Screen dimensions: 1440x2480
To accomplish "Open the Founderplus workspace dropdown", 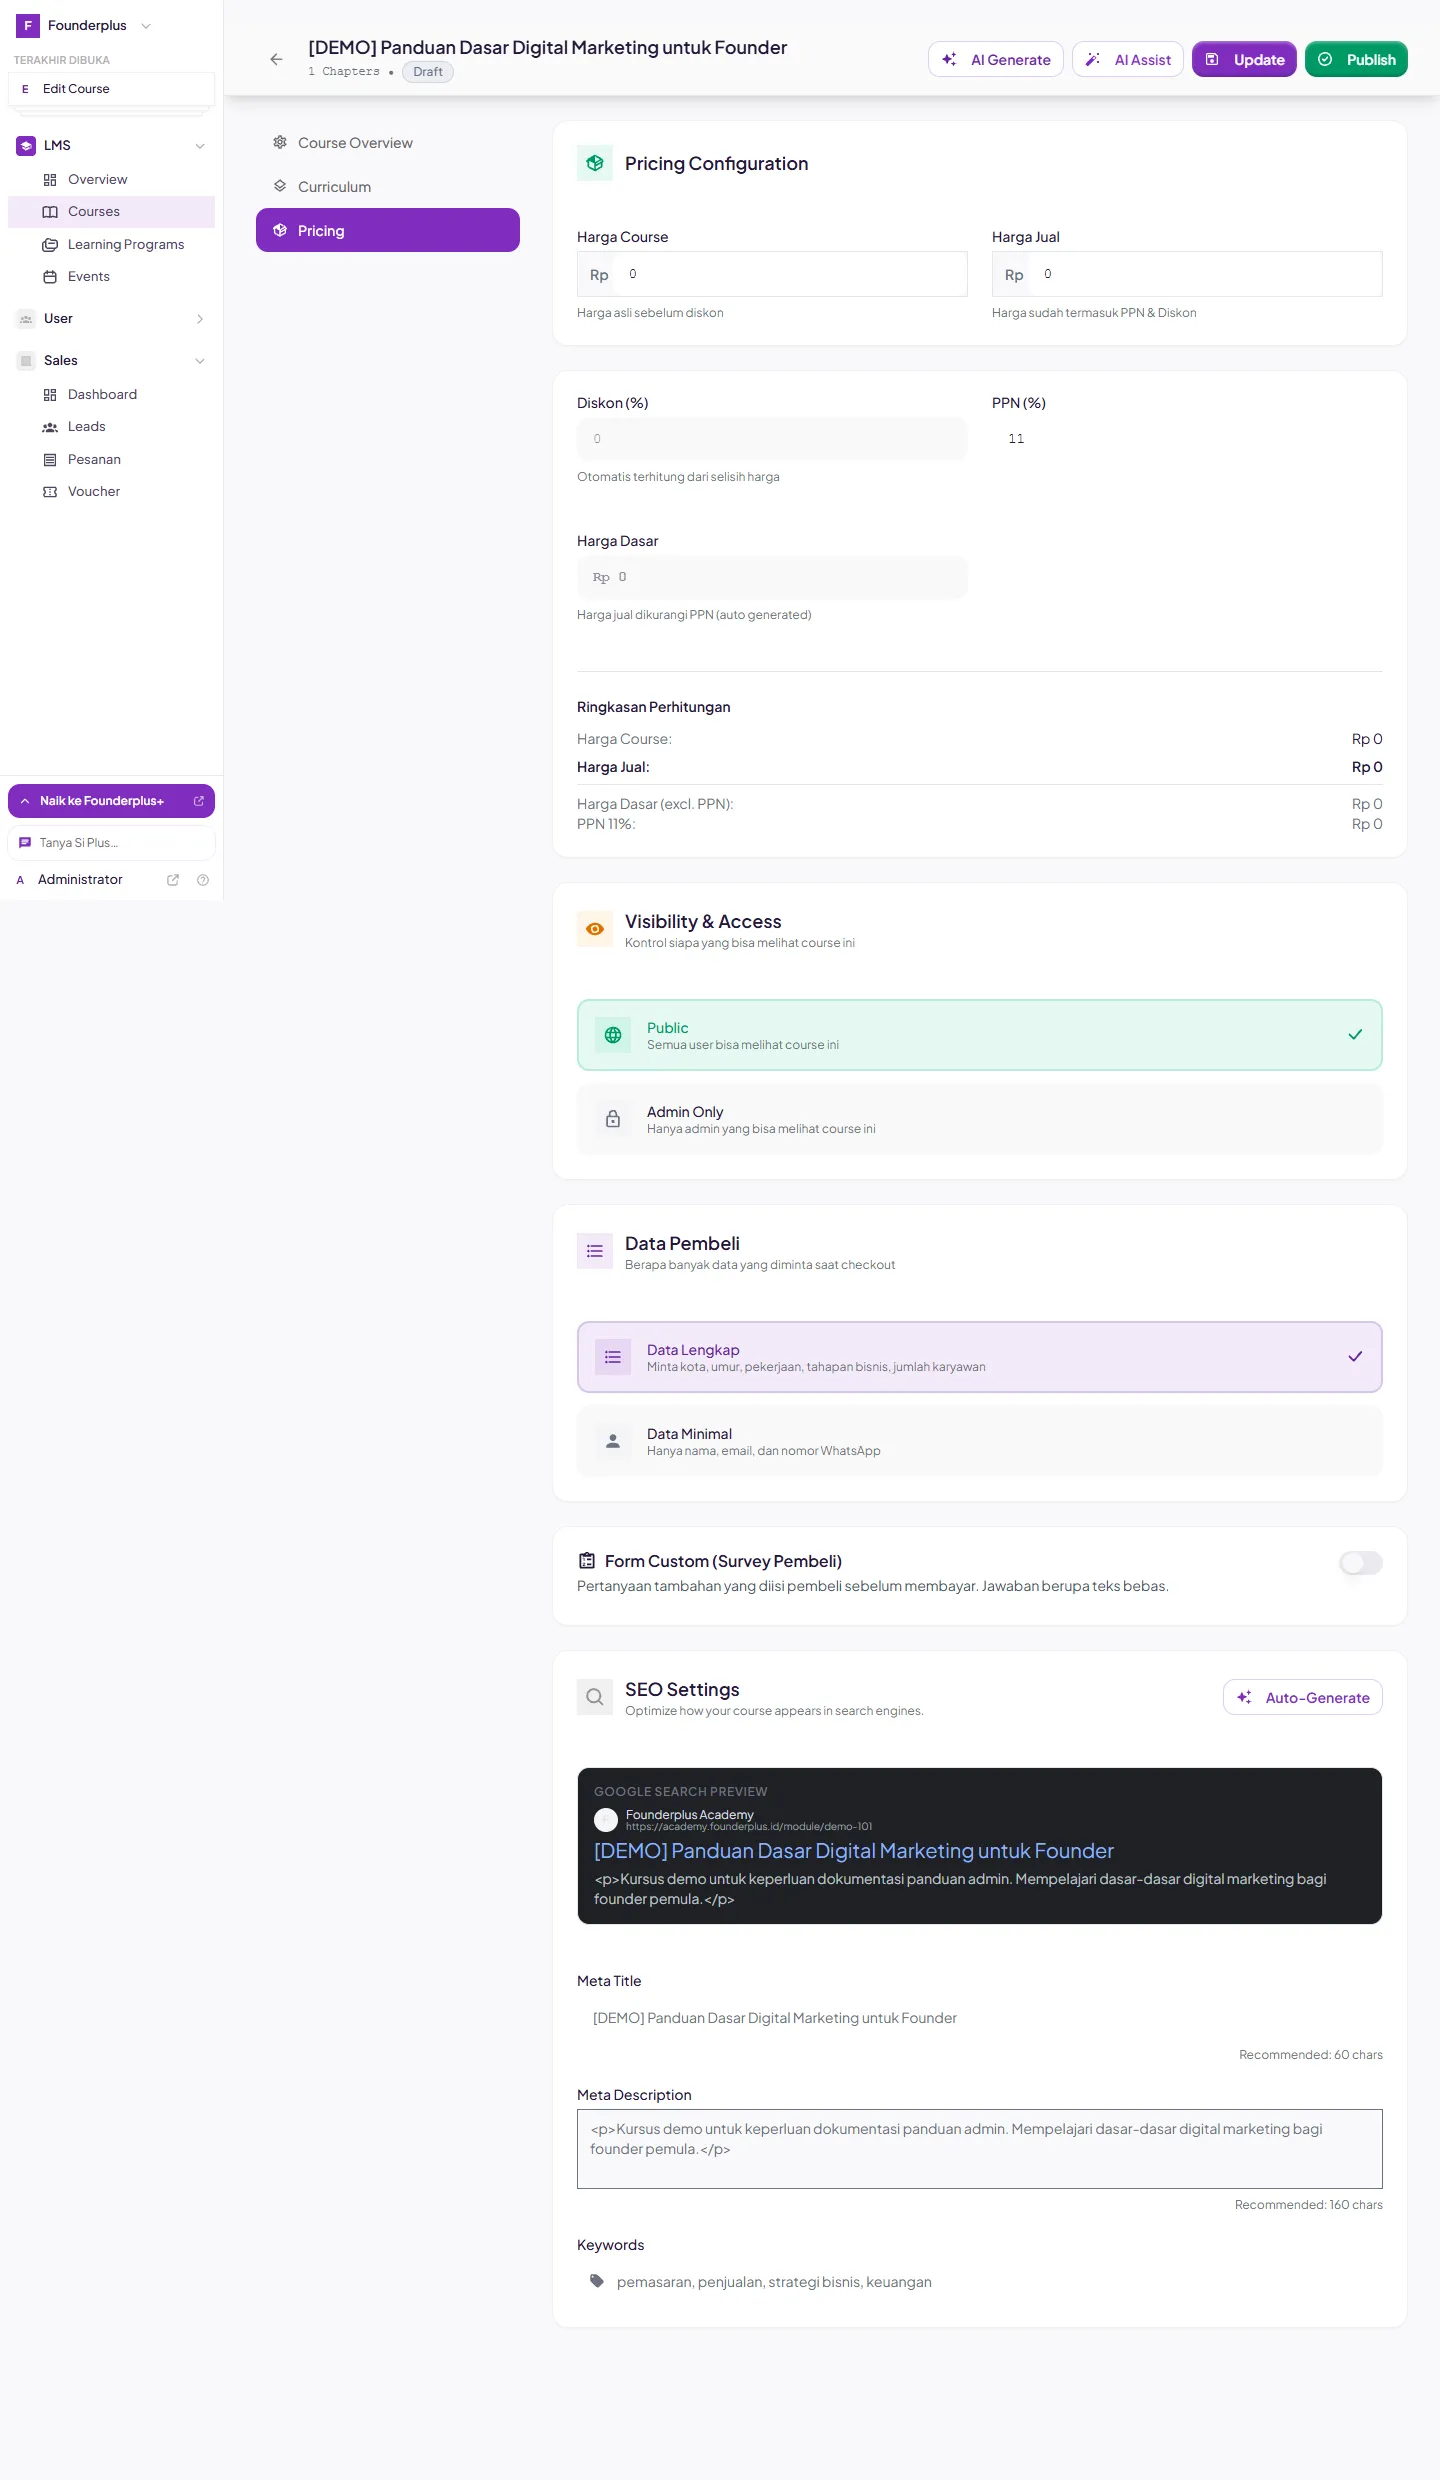I will [146, 26].
